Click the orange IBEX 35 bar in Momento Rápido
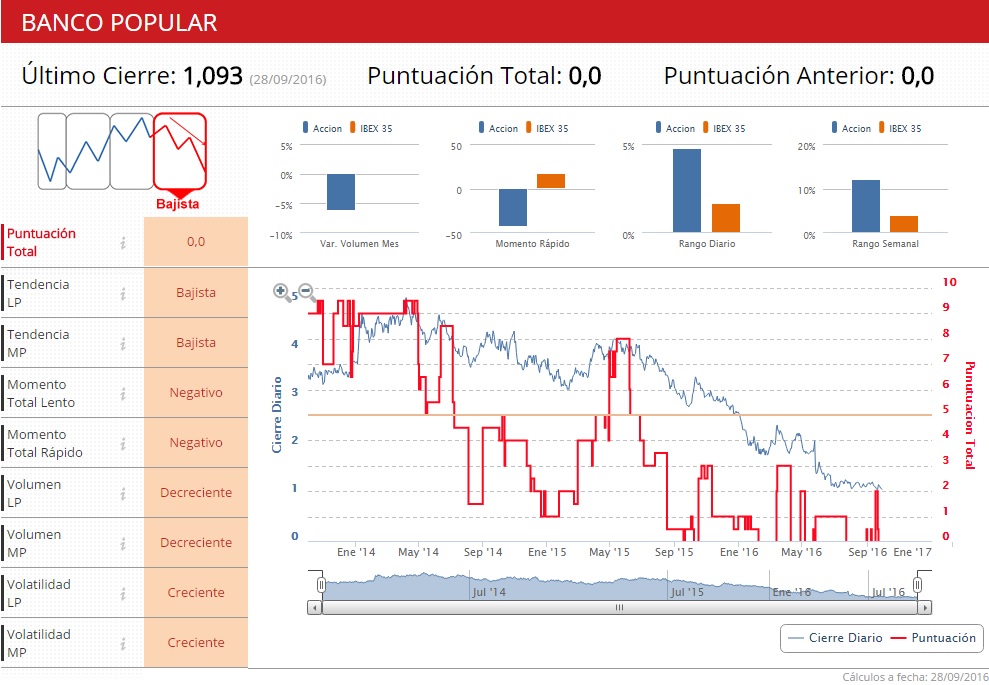The image size is (989, 685). tap(551, 181)
